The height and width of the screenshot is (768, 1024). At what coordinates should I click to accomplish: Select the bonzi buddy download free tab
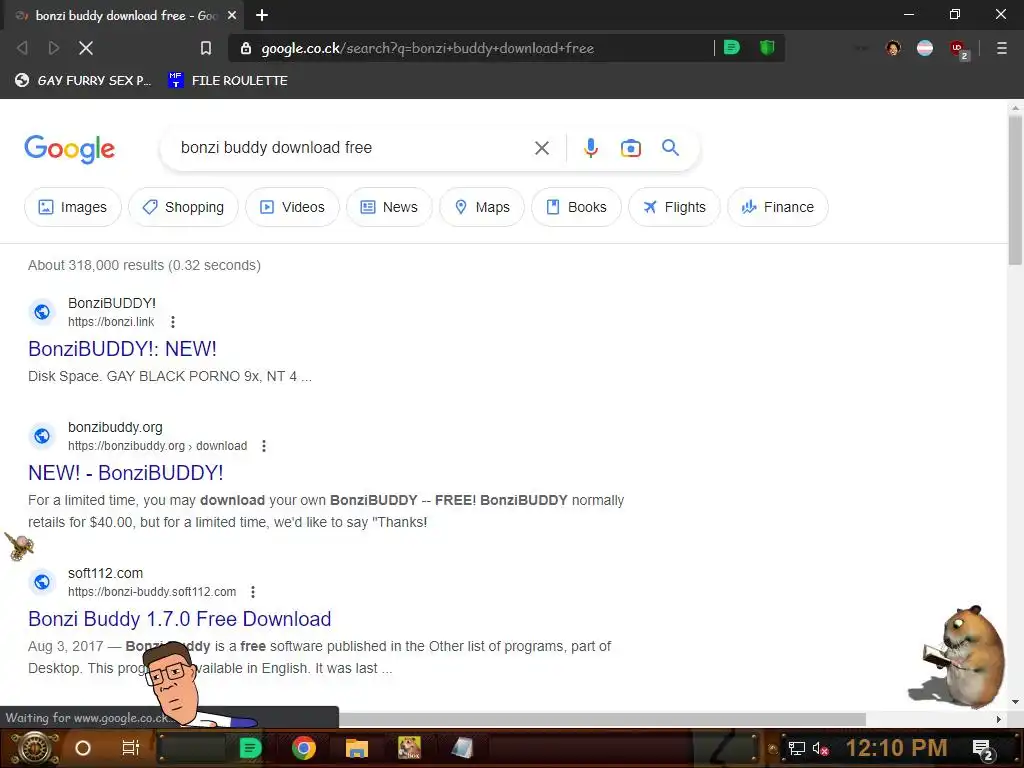click(x=124, y=15)
